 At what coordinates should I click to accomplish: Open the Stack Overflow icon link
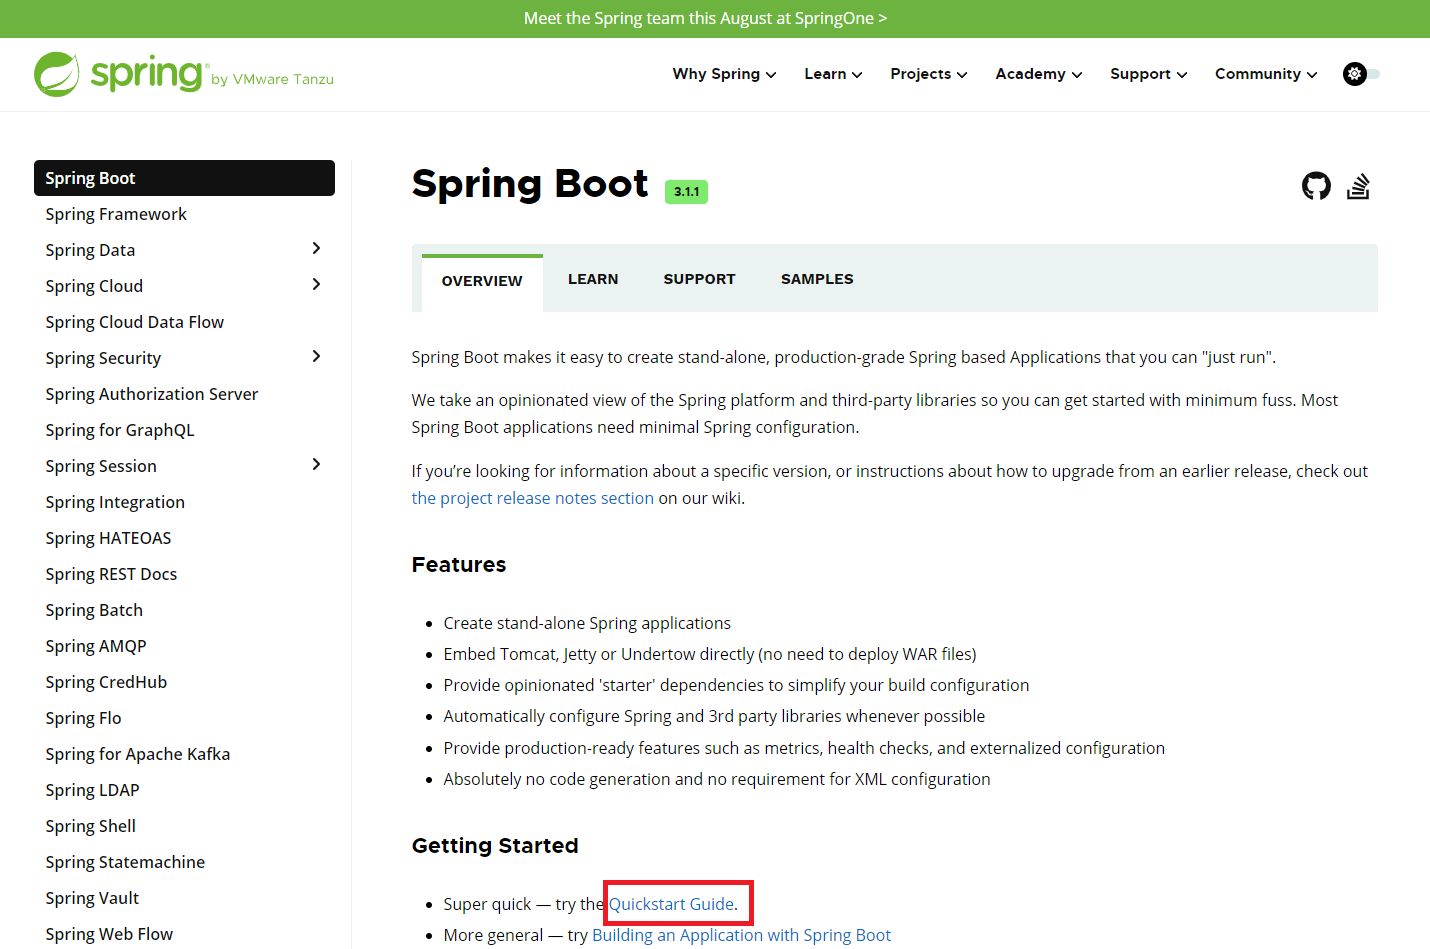tap(1358, 186)
